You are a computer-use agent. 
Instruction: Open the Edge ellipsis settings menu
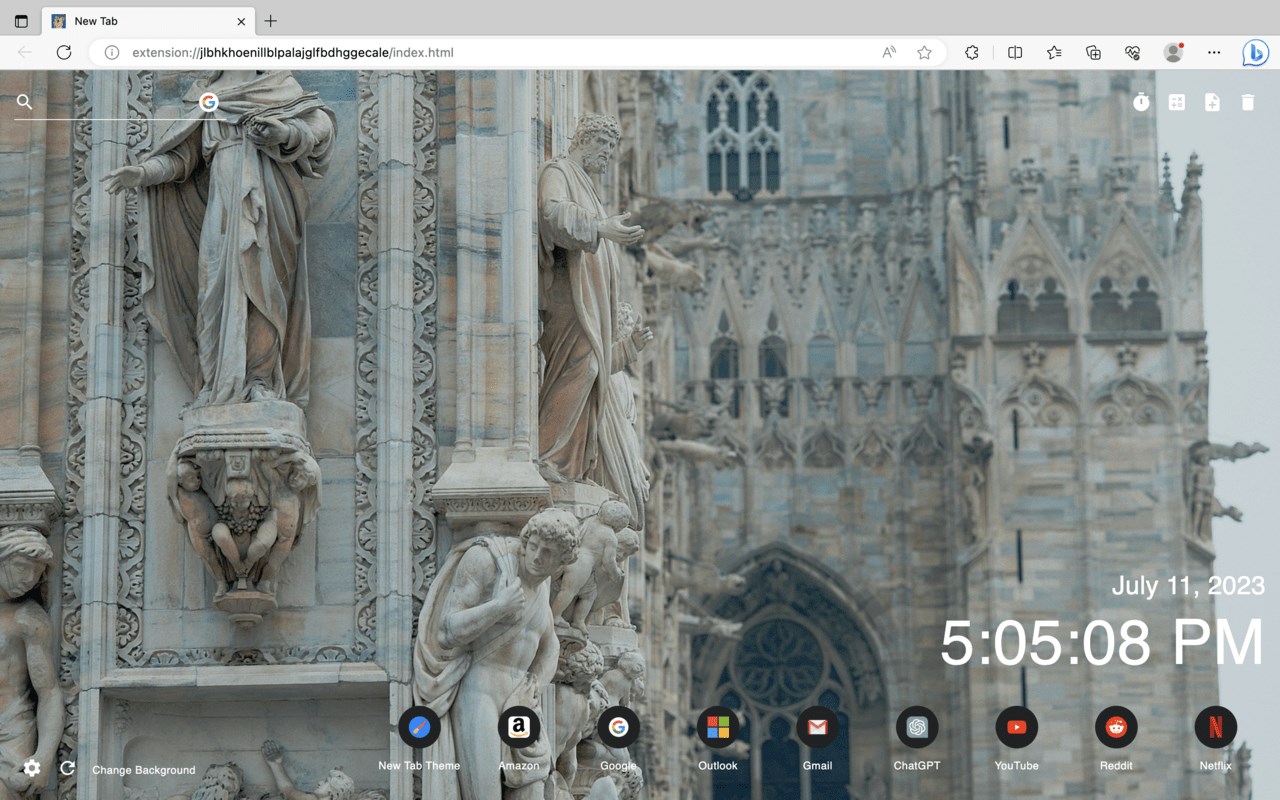[1213, 52]
